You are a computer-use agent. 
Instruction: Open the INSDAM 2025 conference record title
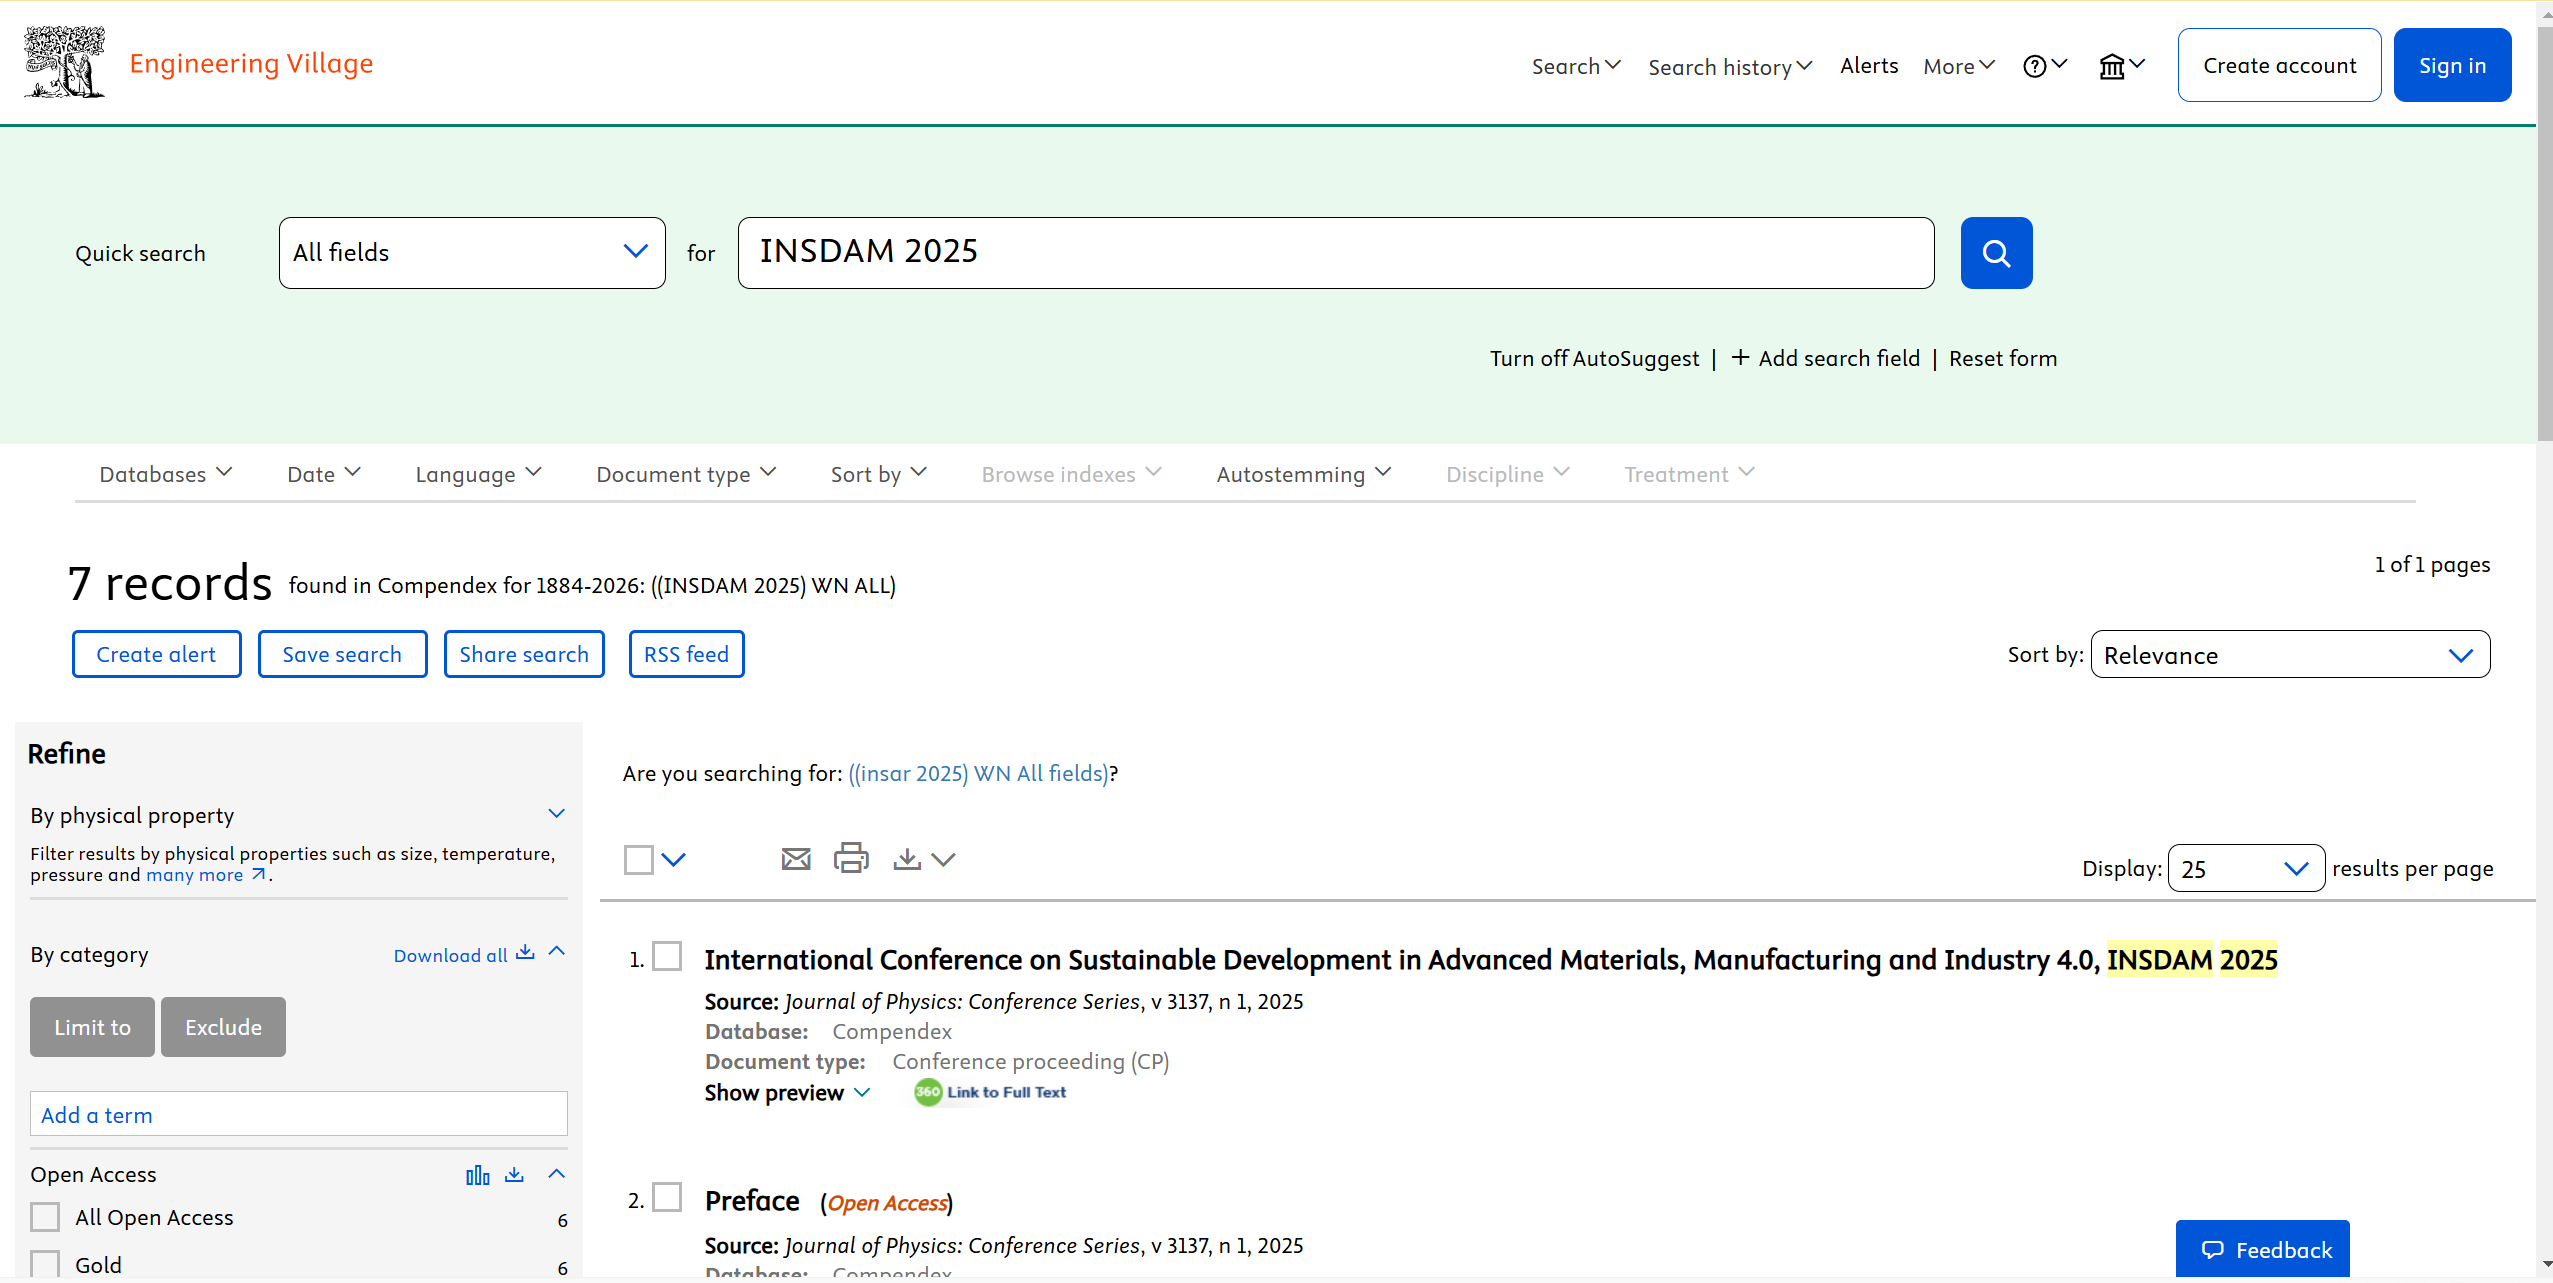[1491, 959]
